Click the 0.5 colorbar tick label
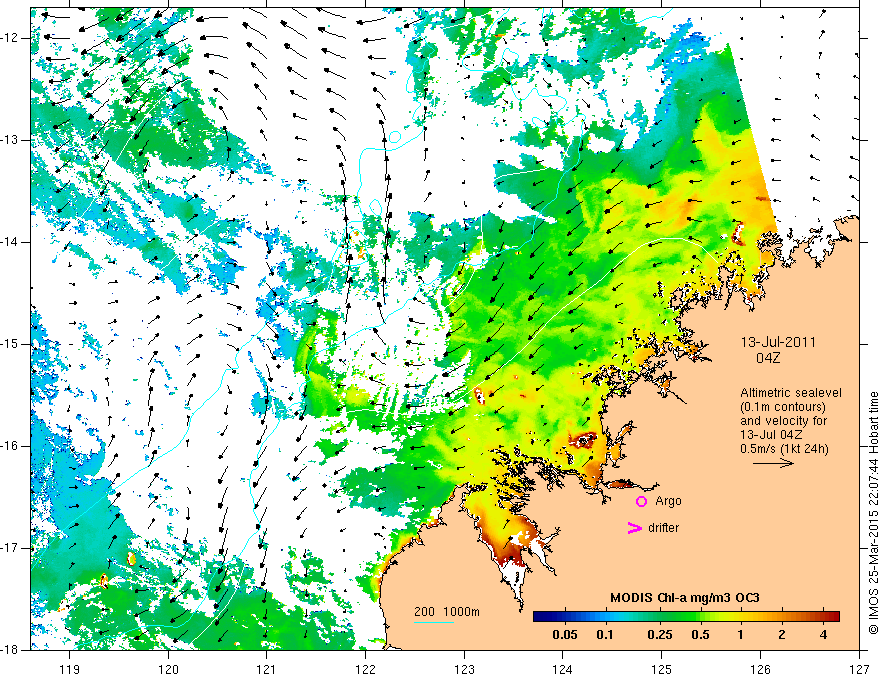880x680 pixels. click(700, 635)
